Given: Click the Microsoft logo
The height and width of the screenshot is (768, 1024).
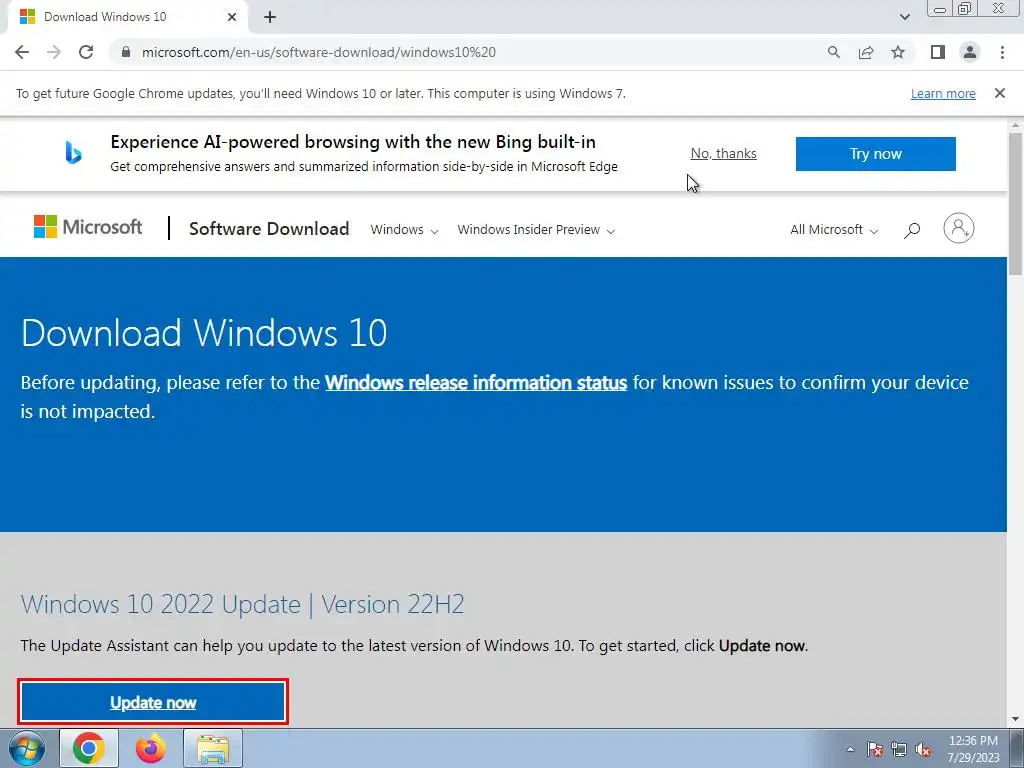Looking at the screenshot, I should tap(88, 227).
